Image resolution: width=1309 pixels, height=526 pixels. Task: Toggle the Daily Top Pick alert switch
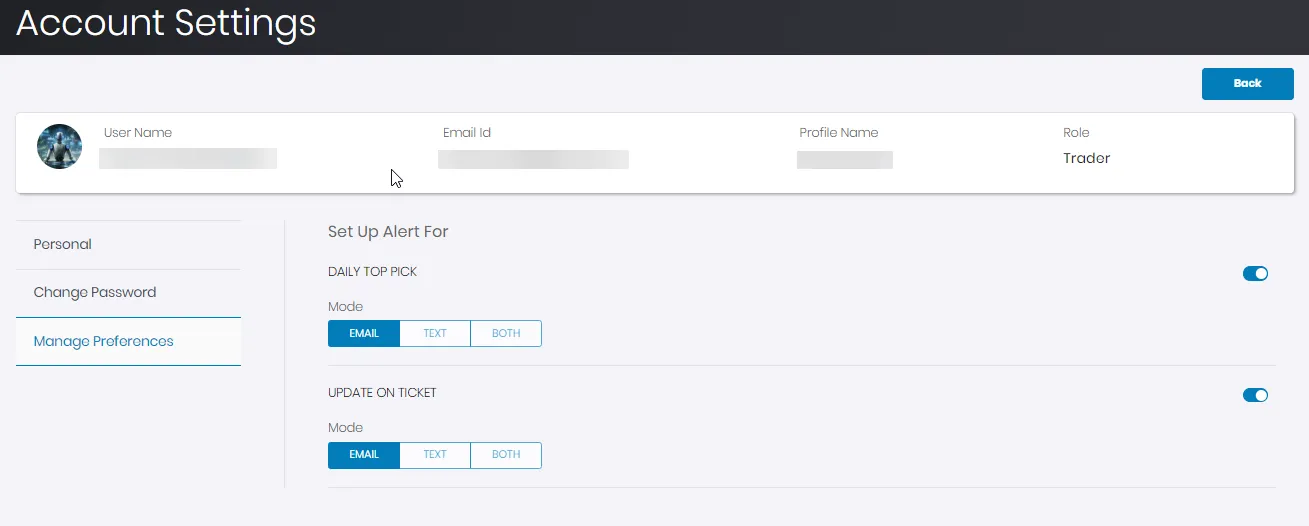pos(1255,273)
